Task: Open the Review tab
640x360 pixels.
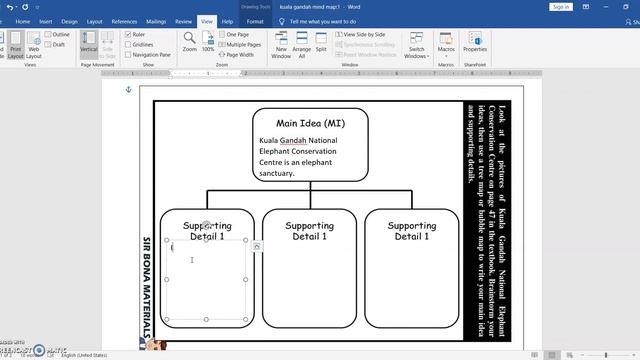Action: pyautogui.click(x=183, y=22)
